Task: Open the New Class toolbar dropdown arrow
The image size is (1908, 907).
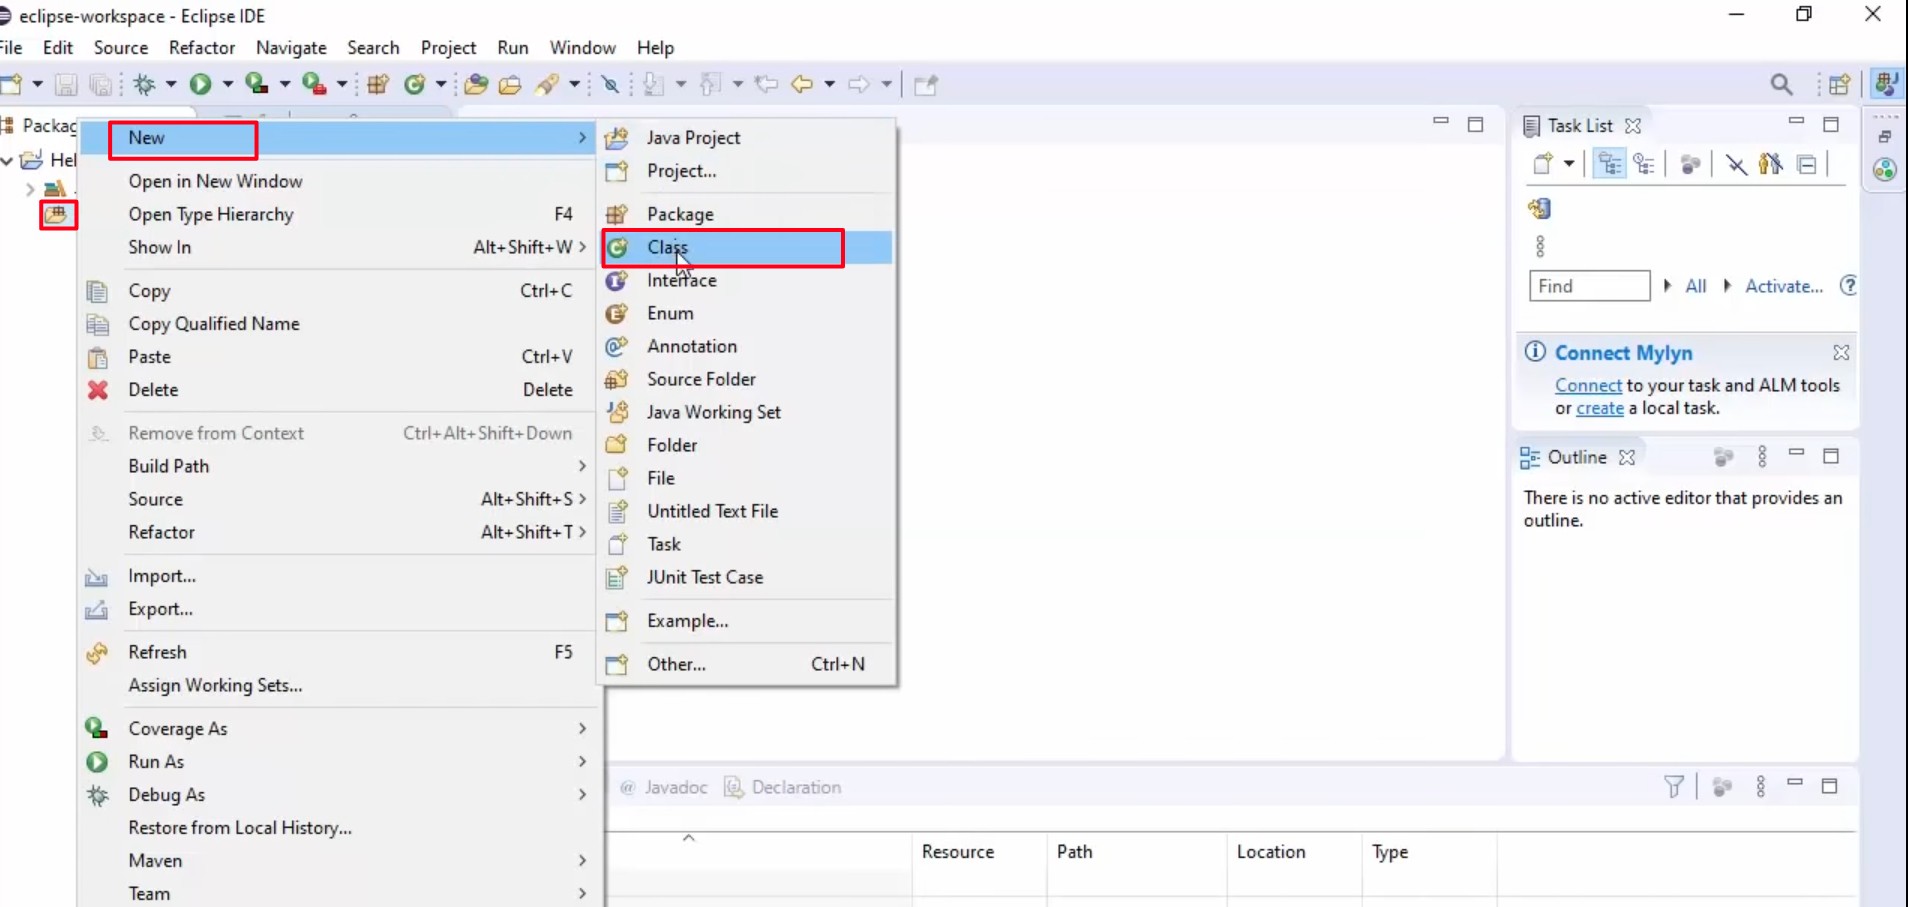Action: coord(440,85)
